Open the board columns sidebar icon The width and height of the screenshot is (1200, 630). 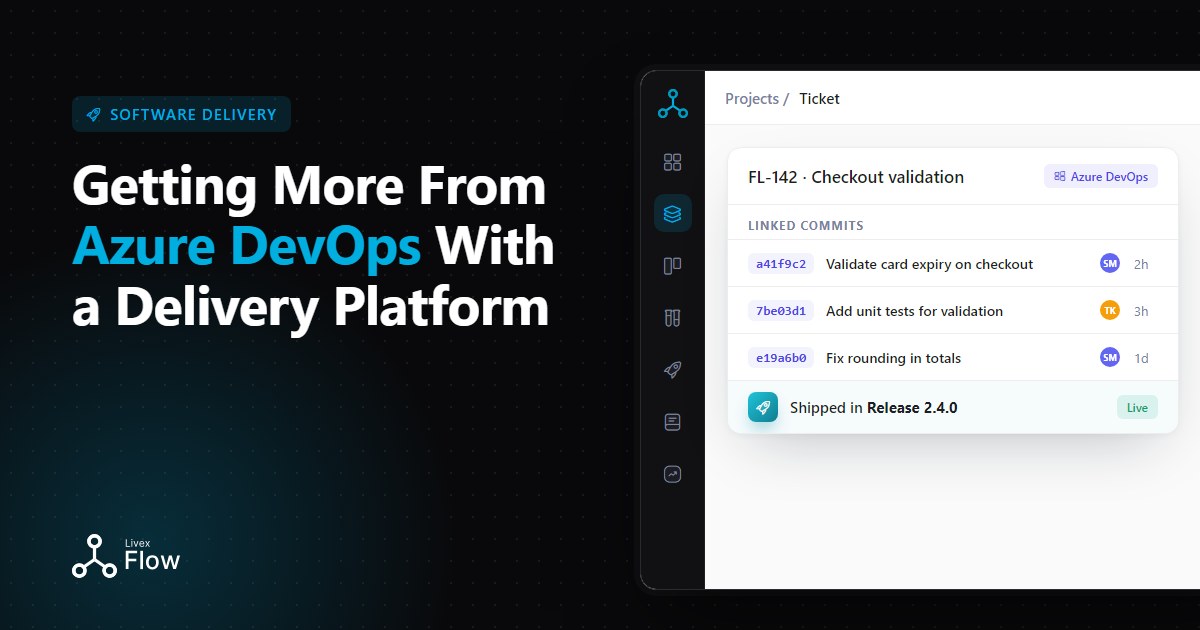coord(673,266)
